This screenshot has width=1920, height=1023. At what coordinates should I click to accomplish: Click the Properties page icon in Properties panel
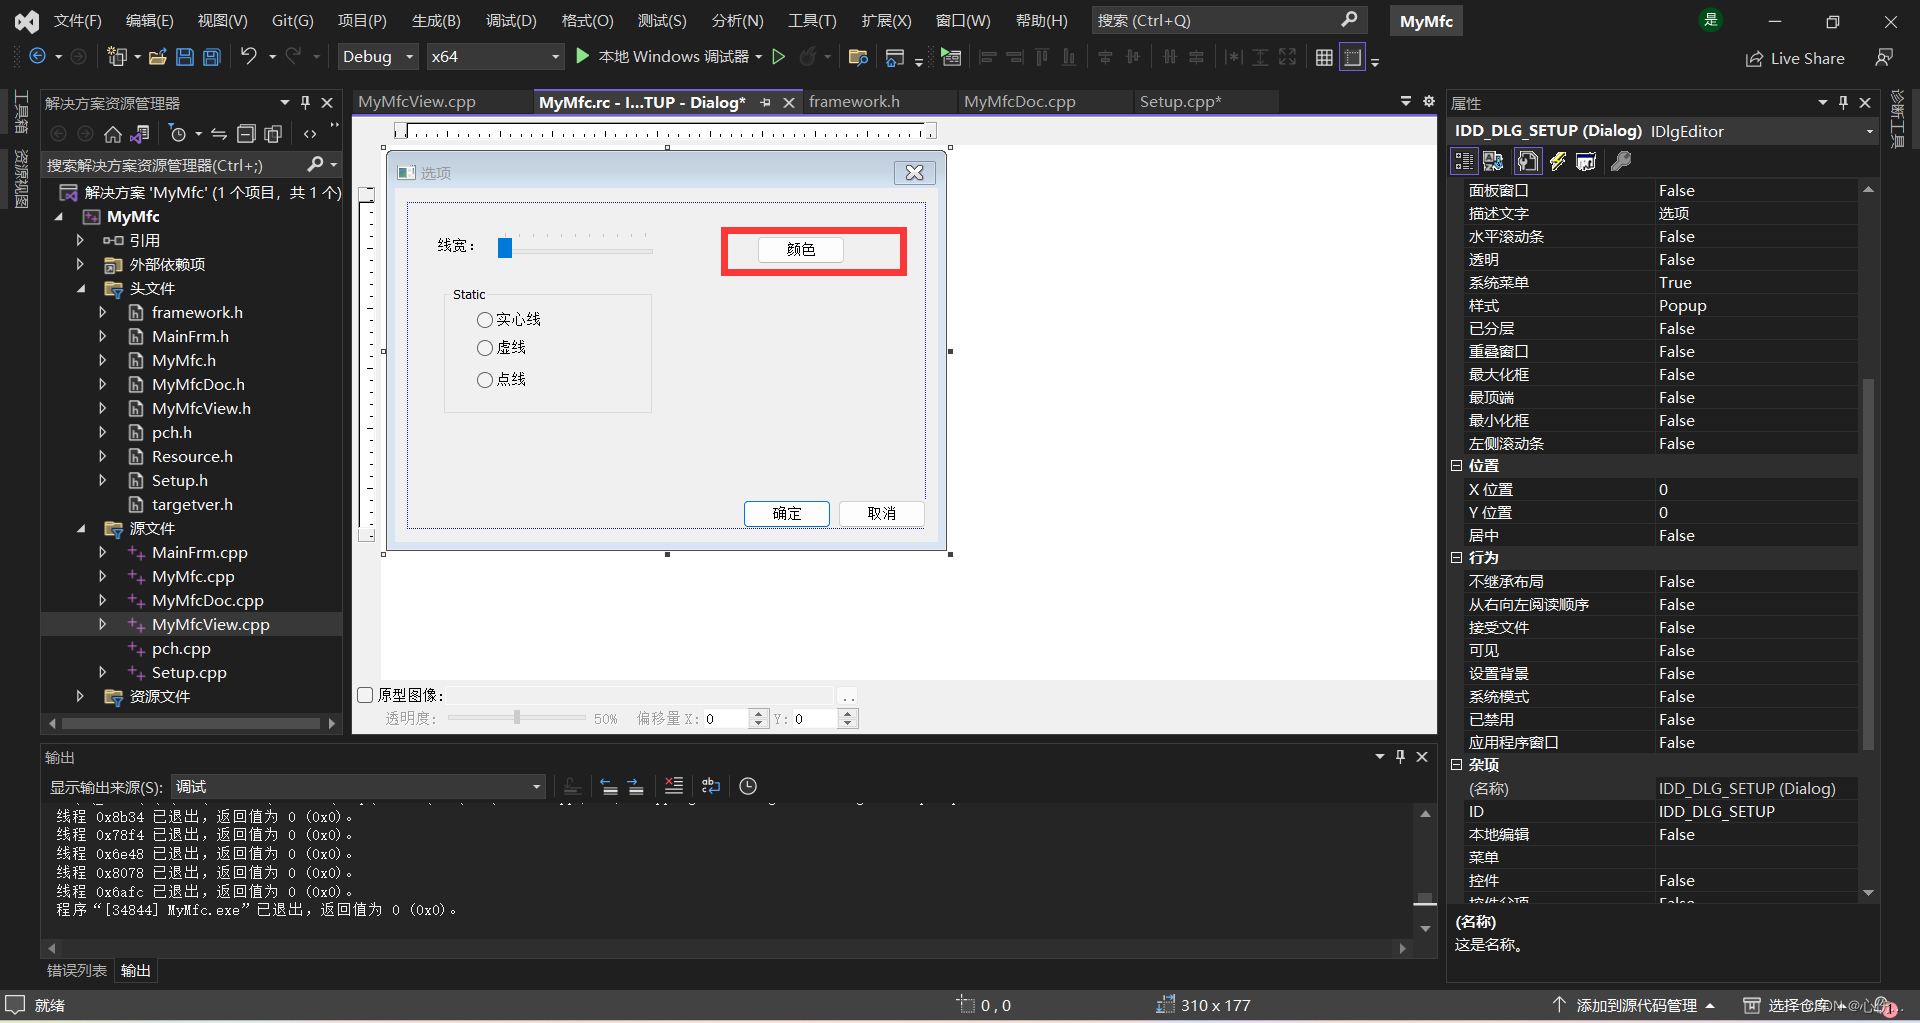tap(1527, 161)
